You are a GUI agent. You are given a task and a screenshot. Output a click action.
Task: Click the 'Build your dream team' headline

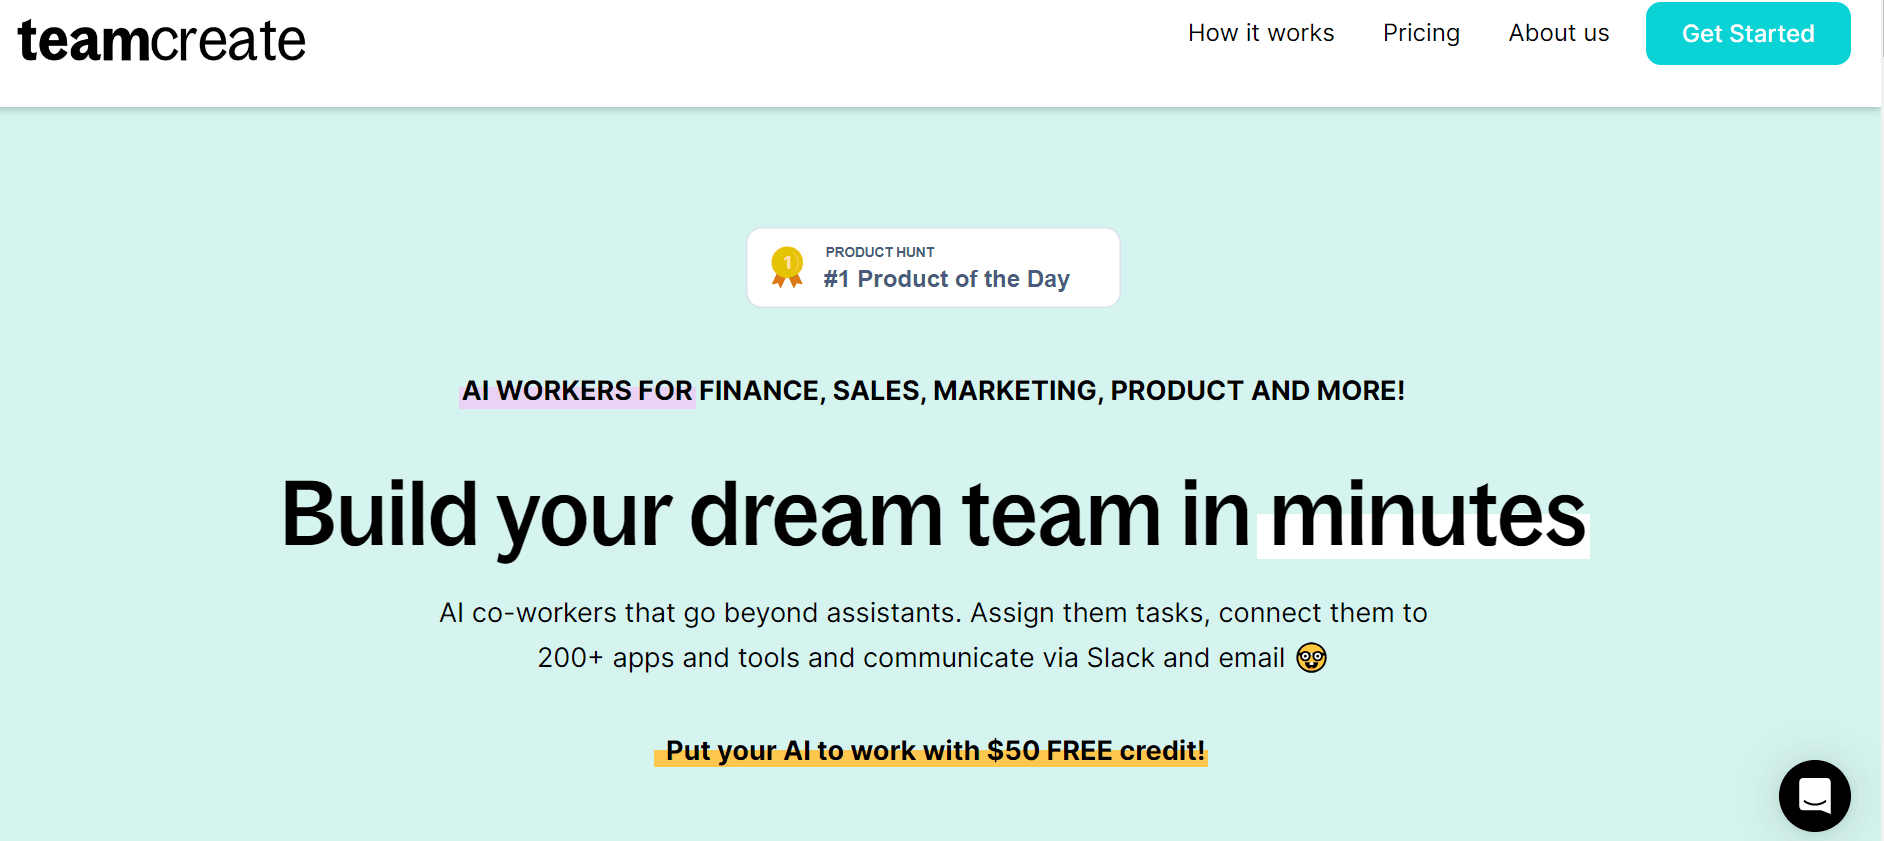click(x=700, y=513)
